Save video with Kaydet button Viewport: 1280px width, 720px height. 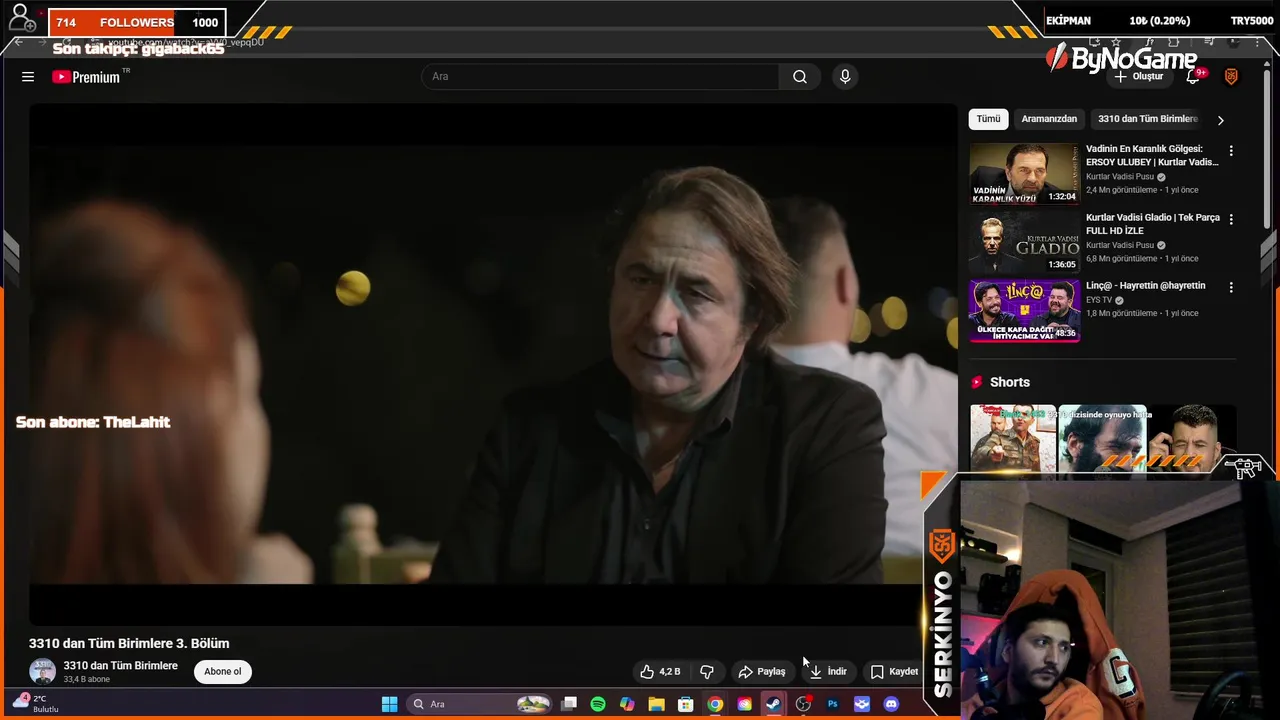[894, 672]
